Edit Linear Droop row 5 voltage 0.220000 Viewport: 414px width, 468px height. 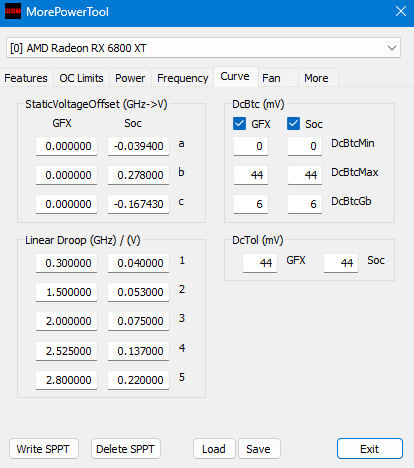tap(138, 380)
